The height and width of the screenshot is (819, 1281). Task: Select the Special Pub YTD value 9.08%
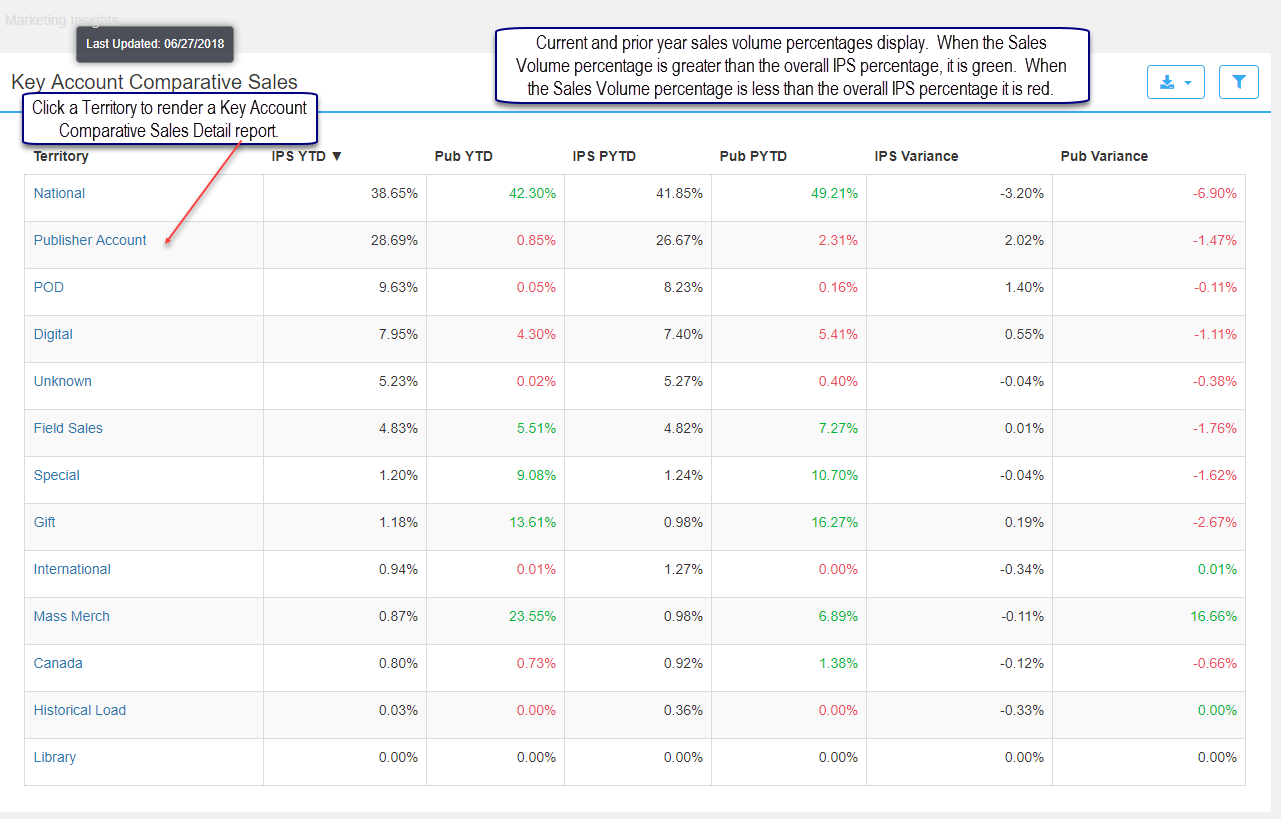pos(536,475)
